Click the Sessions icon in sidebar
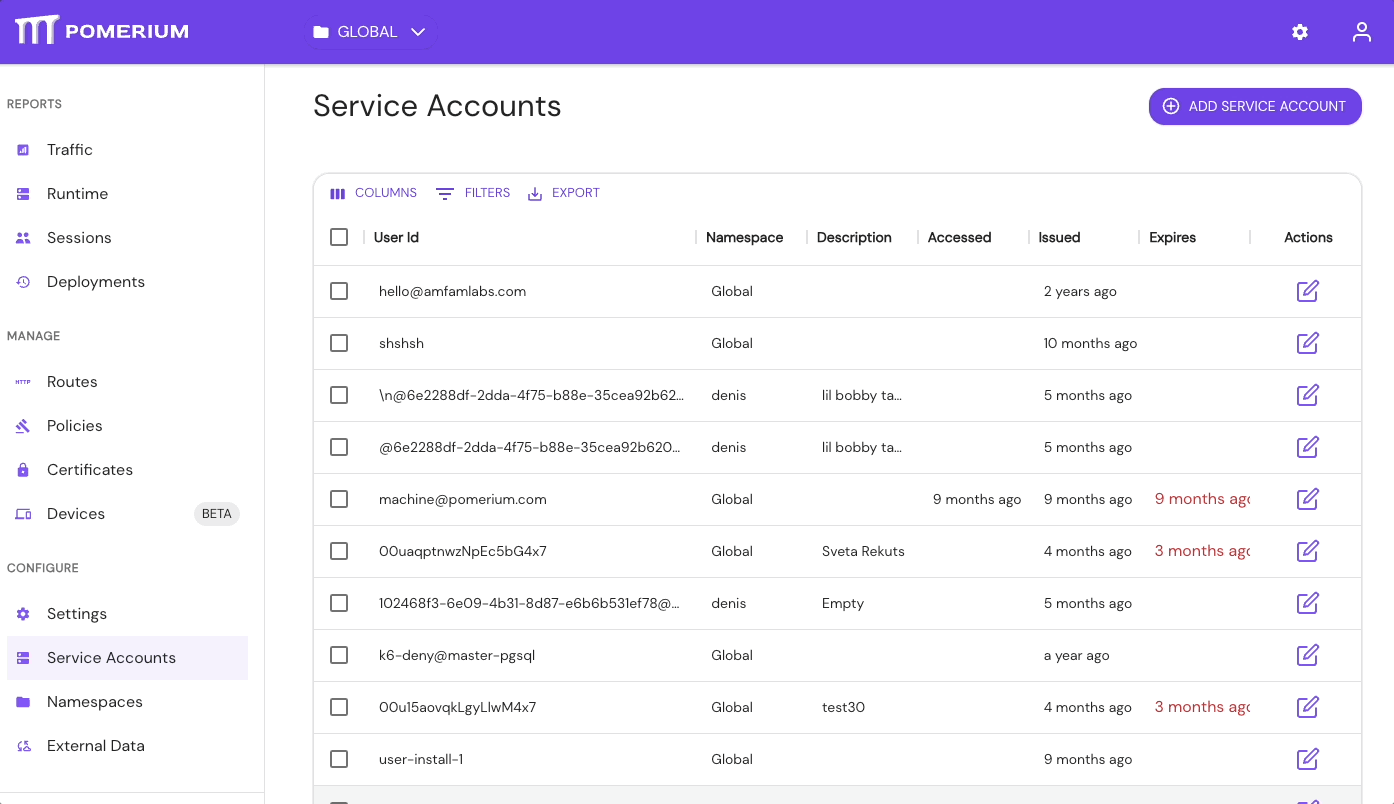This screenshot has height=804, width=1394. 22,237
